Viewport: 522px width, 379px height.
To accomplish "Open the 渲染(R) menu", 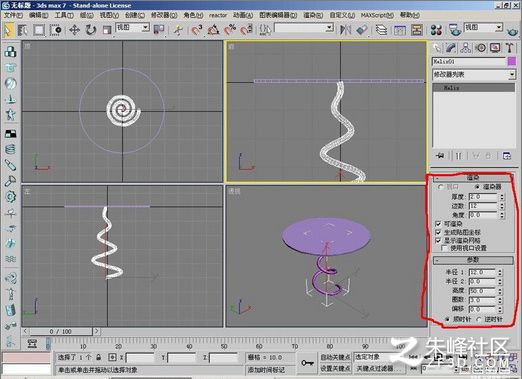I will click(313, 15).
